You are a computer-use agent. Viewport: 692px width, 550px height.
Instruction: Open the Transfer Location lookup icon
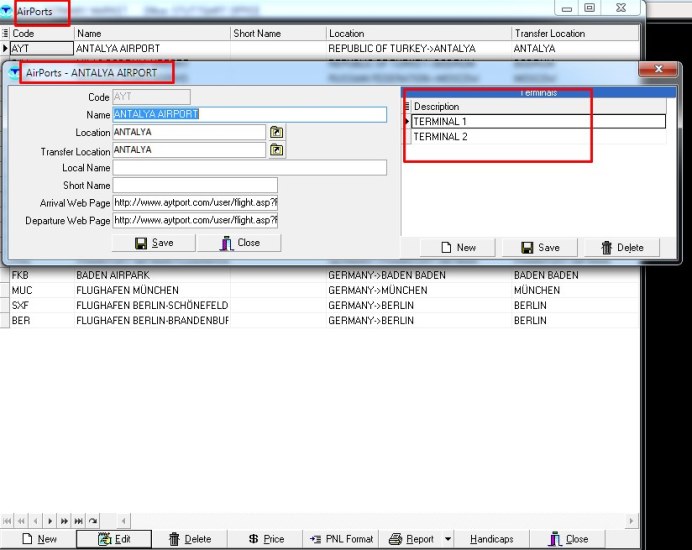pos(277,150)
